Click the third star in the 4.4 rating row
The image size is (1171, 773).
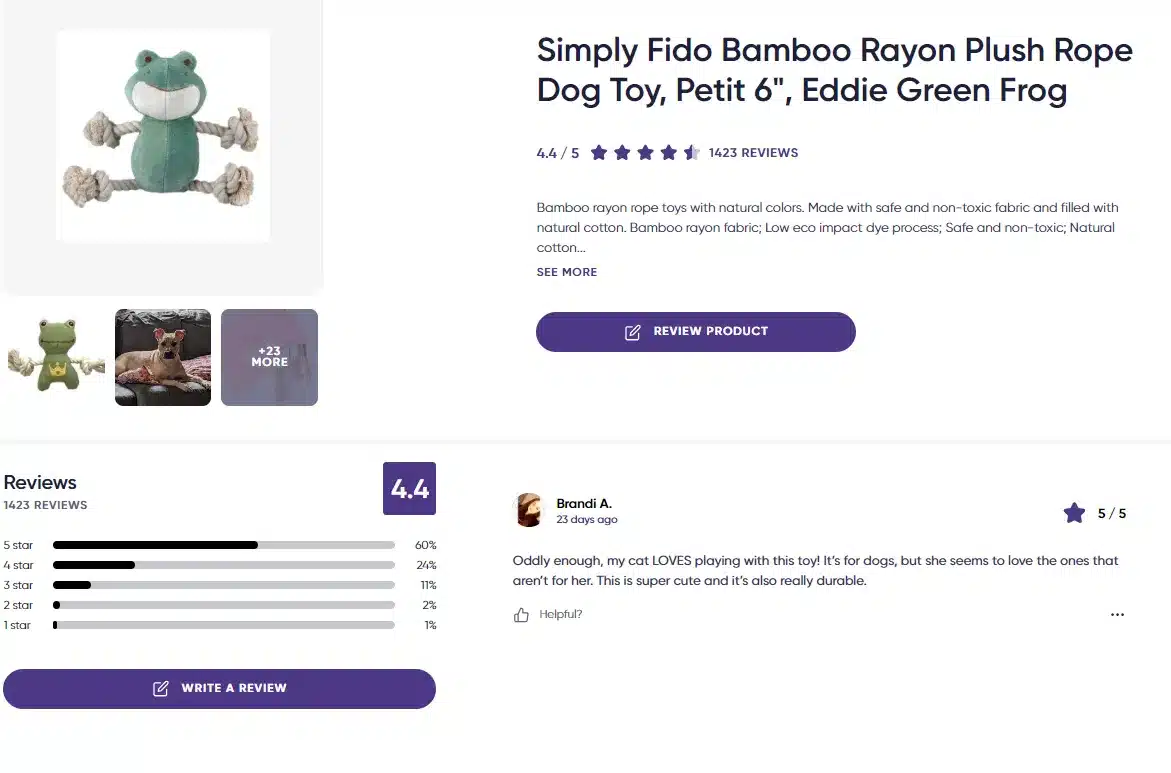point(644,152)
